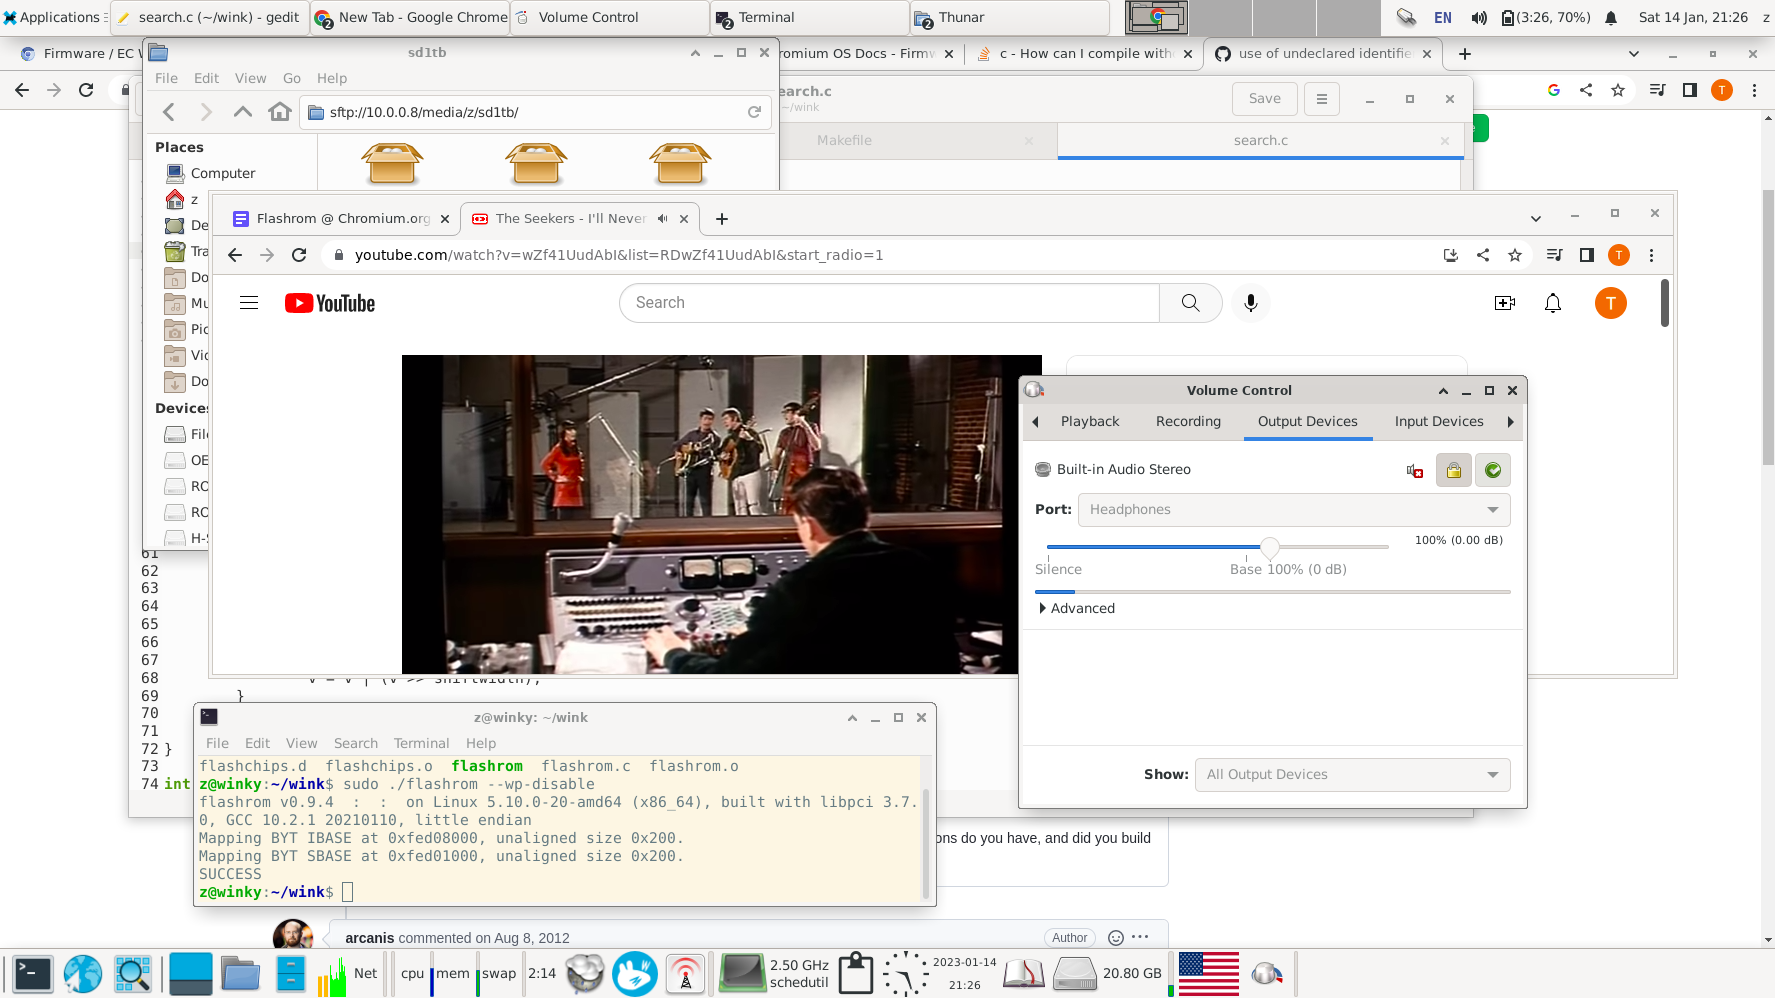The width and height of the screenshot is (1775, 998).
Task: Open terminal Help menu
Action: point(481,743)
